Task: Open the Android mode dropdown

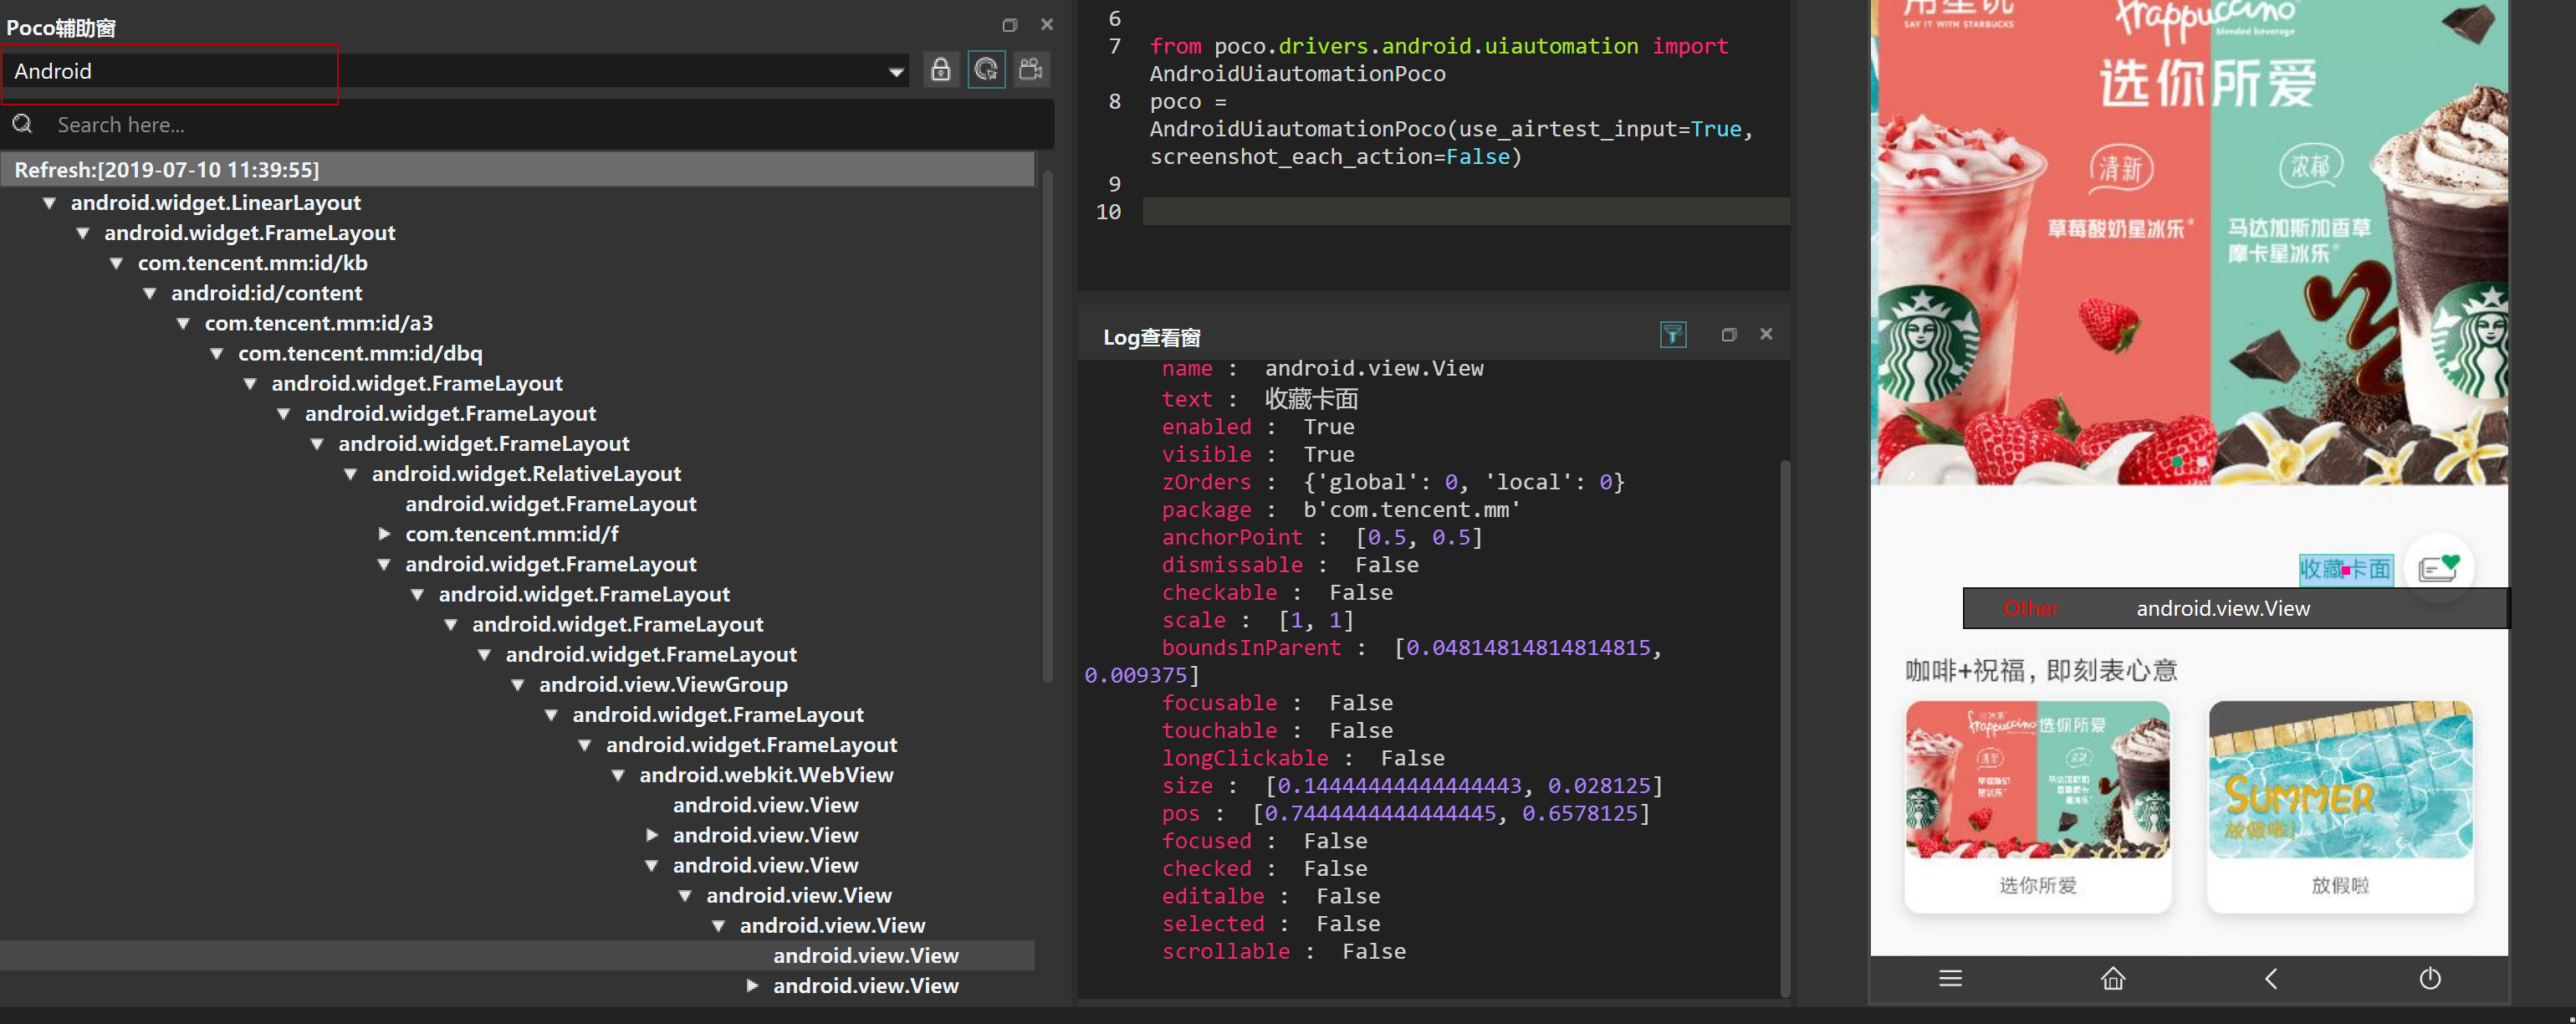Action: coord(895,72)
